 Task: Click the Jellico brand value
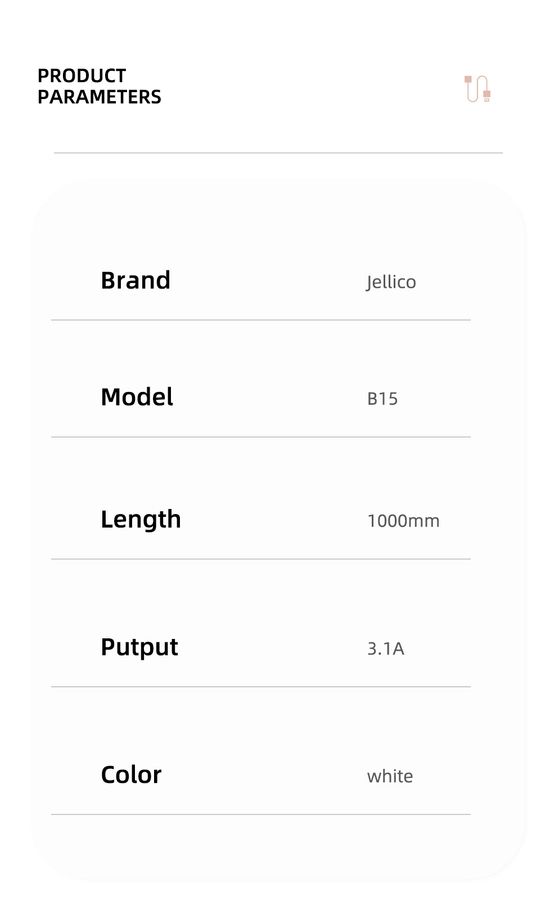coord(391,282)
